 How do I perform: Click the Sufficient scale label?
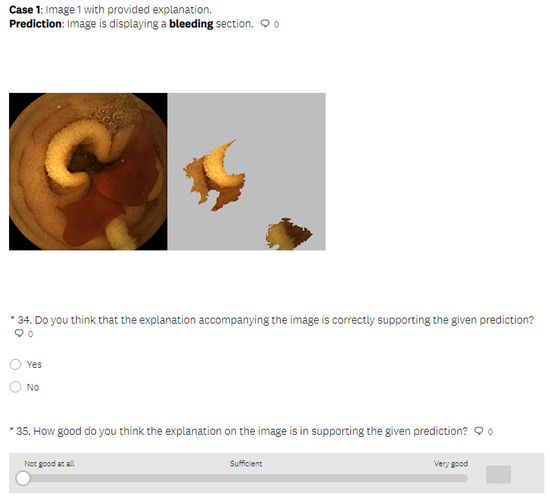pyautogui.click(x=246, y=464)
